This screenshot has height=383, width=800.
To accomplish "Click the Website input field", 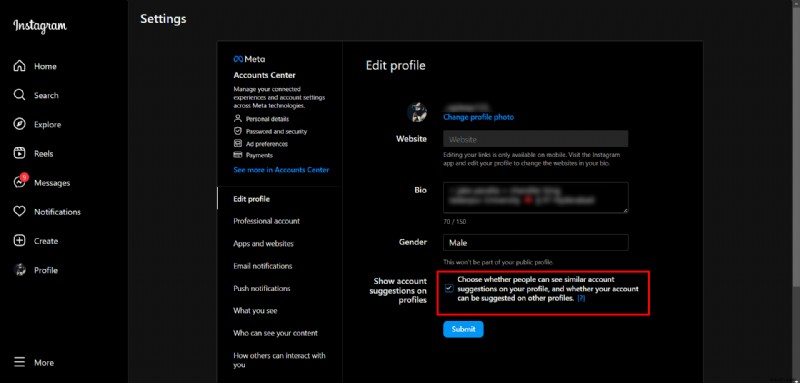I will pos(536,139).
